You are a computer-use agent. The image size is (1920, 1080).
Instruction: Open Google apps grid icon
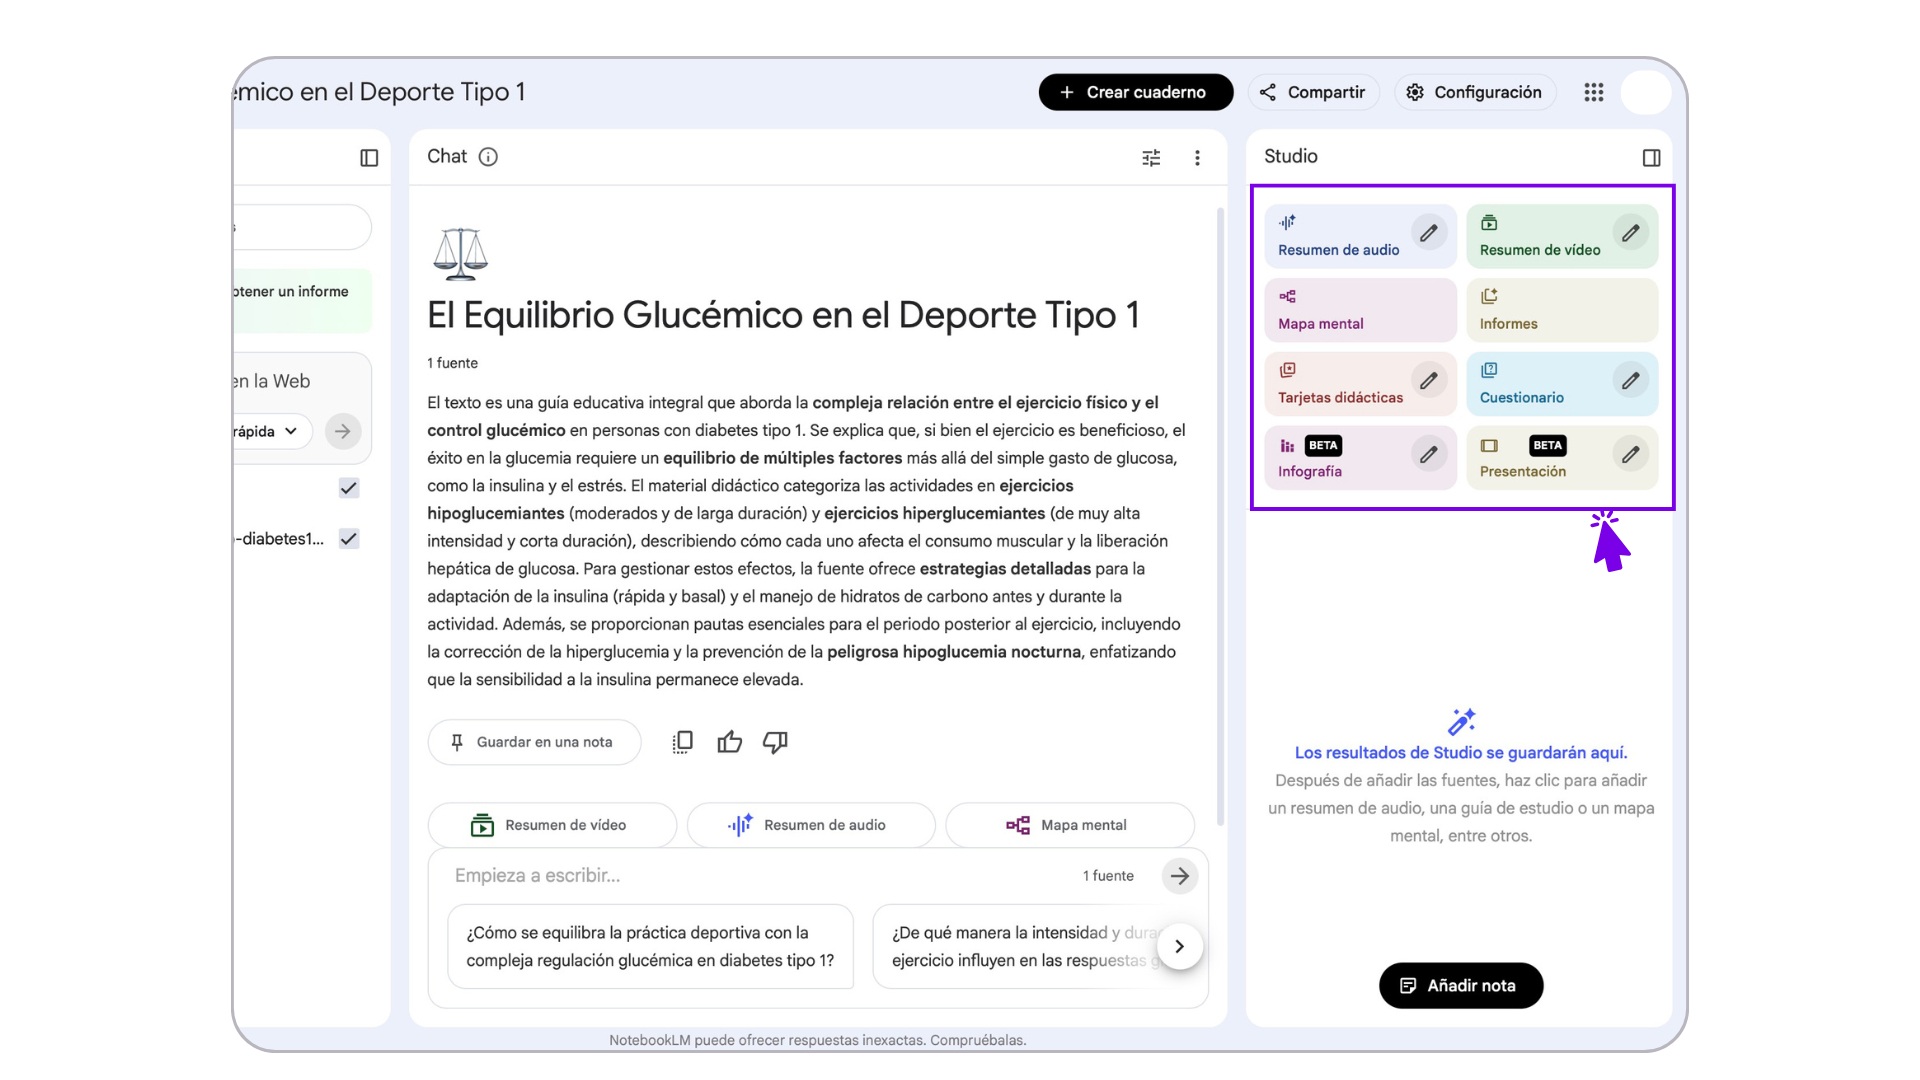click(1594, 92)
